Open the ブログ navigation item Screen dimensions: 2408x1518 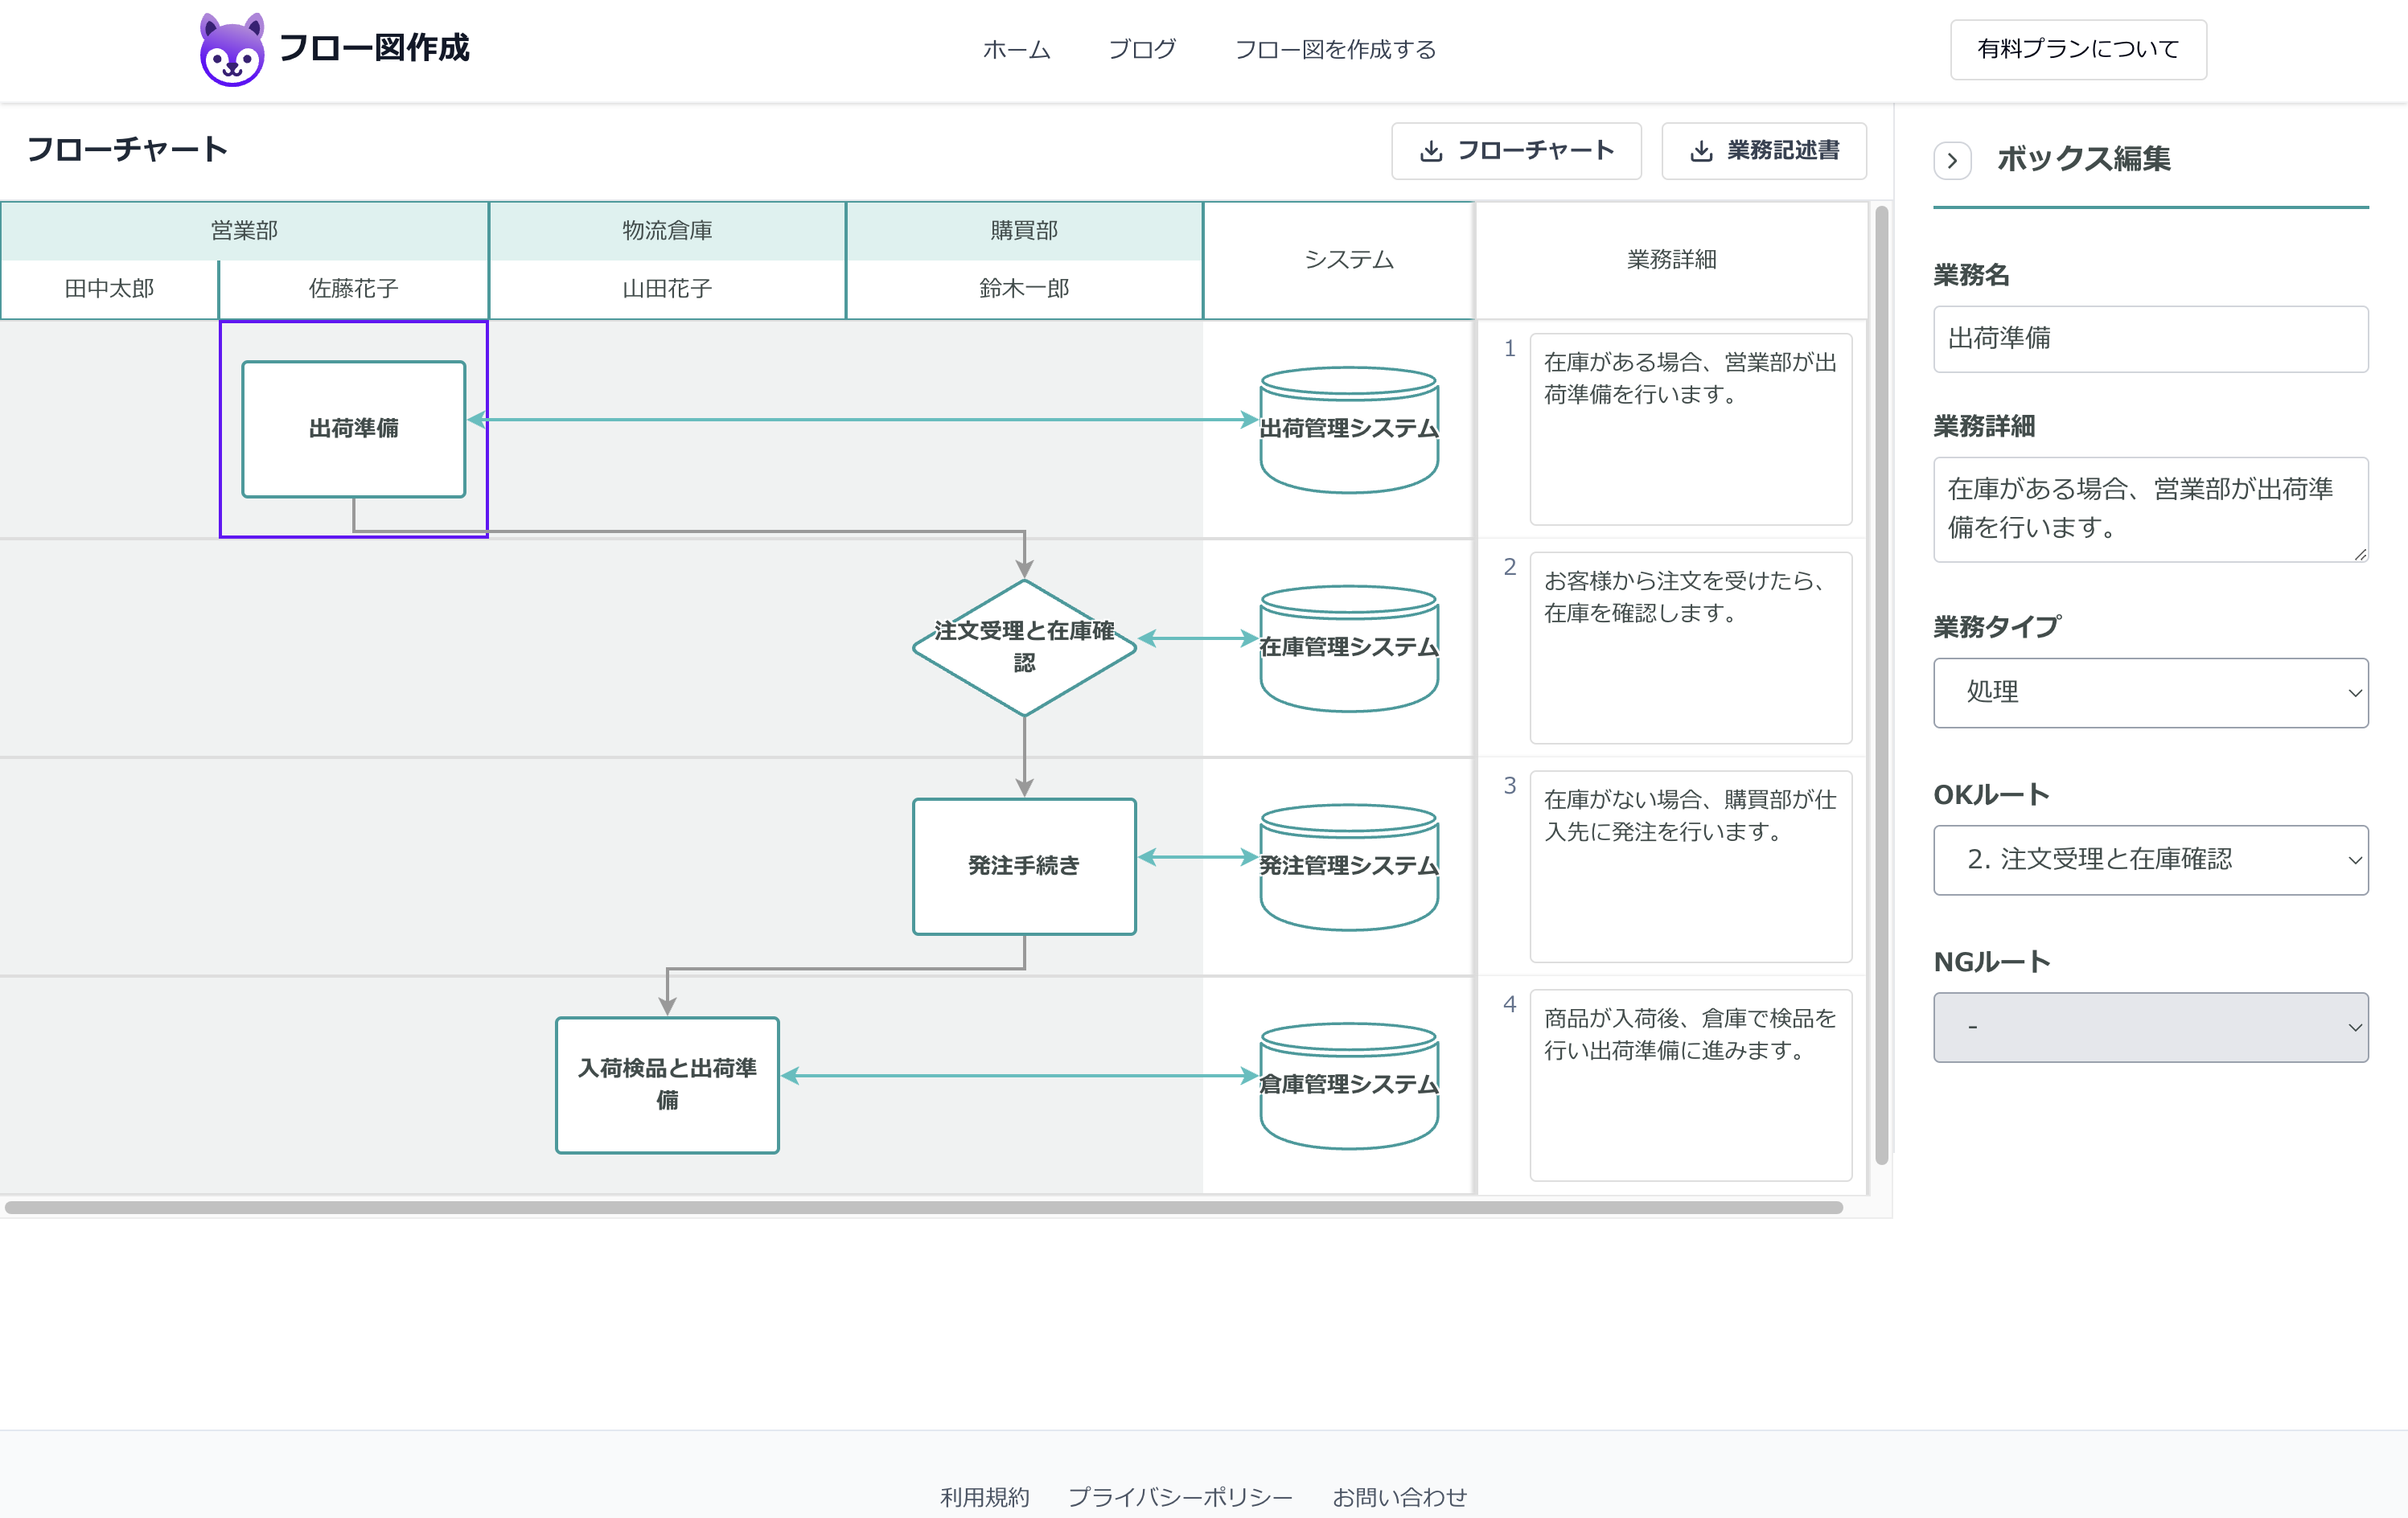[1142, 49]
